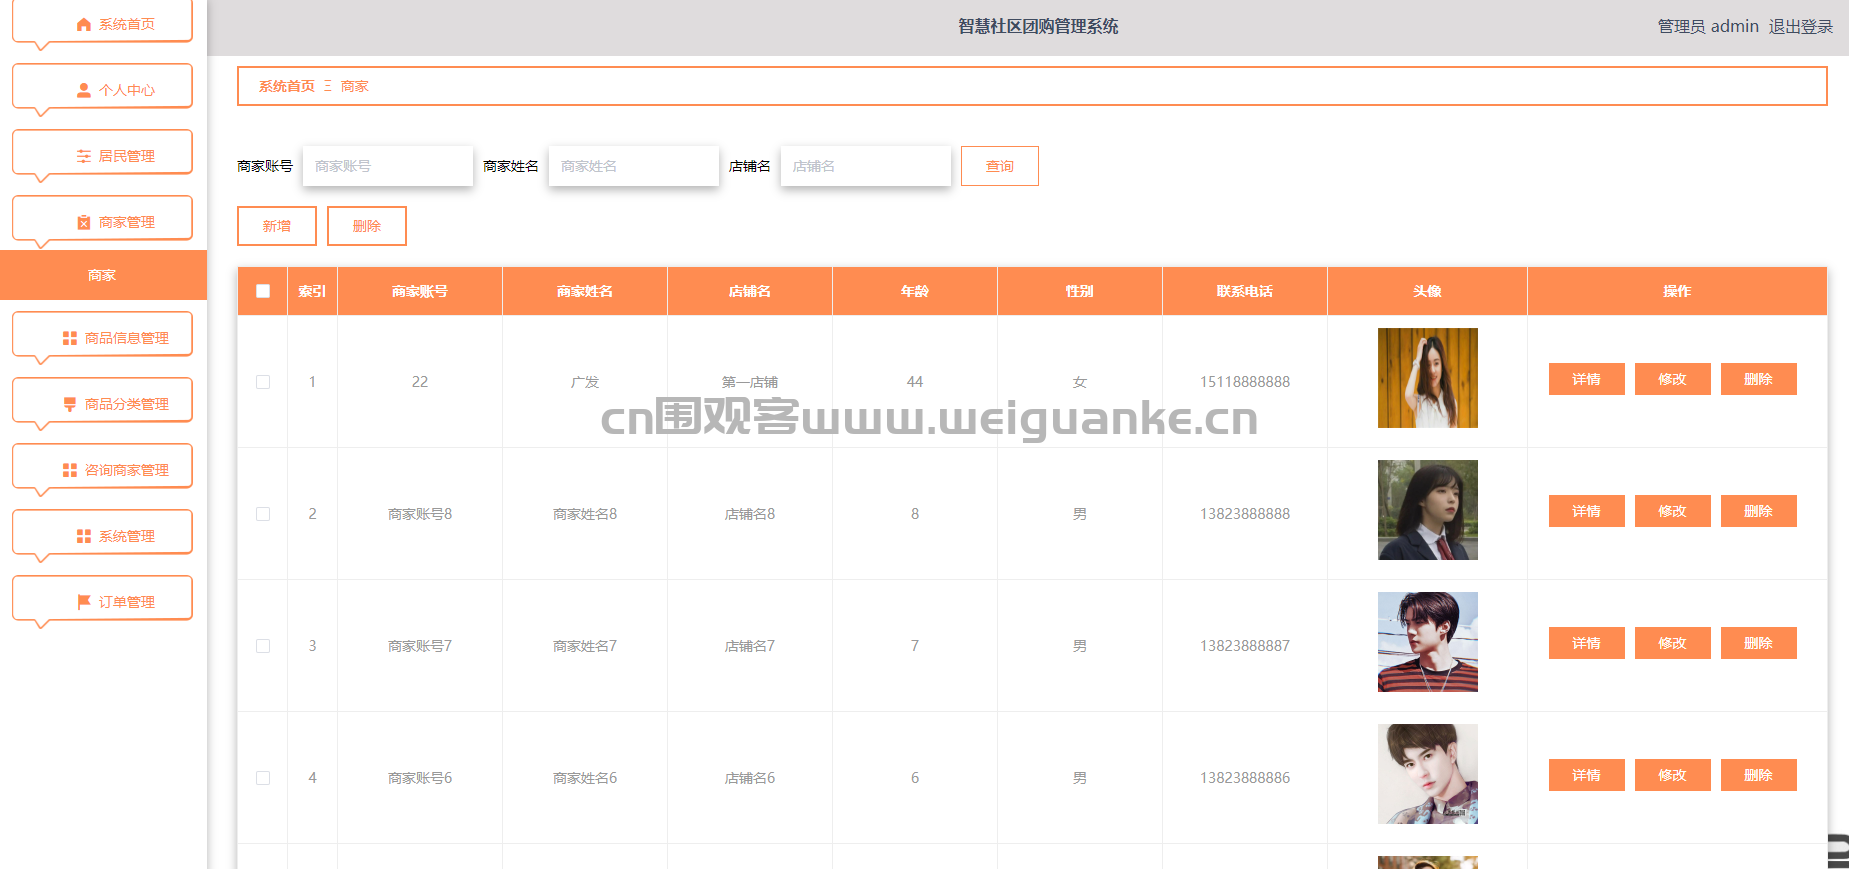The image size is (1849, 869).
Task: Click the sliders icon beside 居民管理
Action: pyautogui.click(x=84, y=156)
